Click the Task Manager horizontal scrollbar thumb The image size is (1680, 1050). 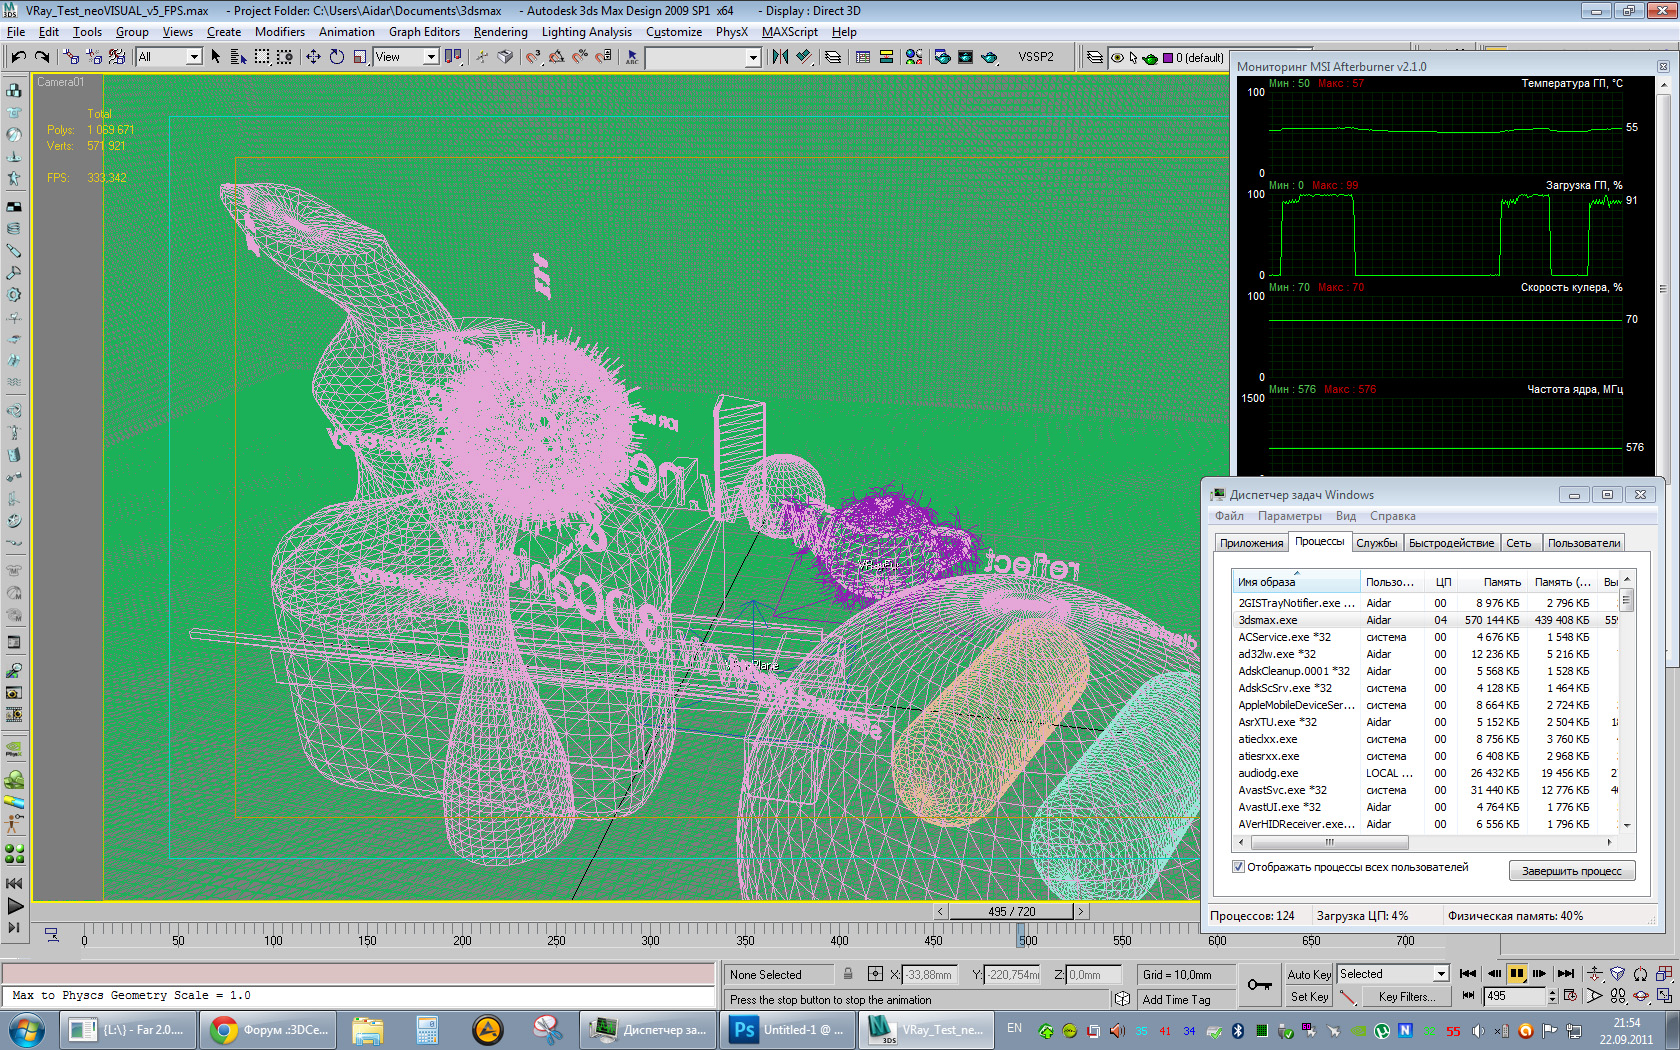(x=1329, y=842)
